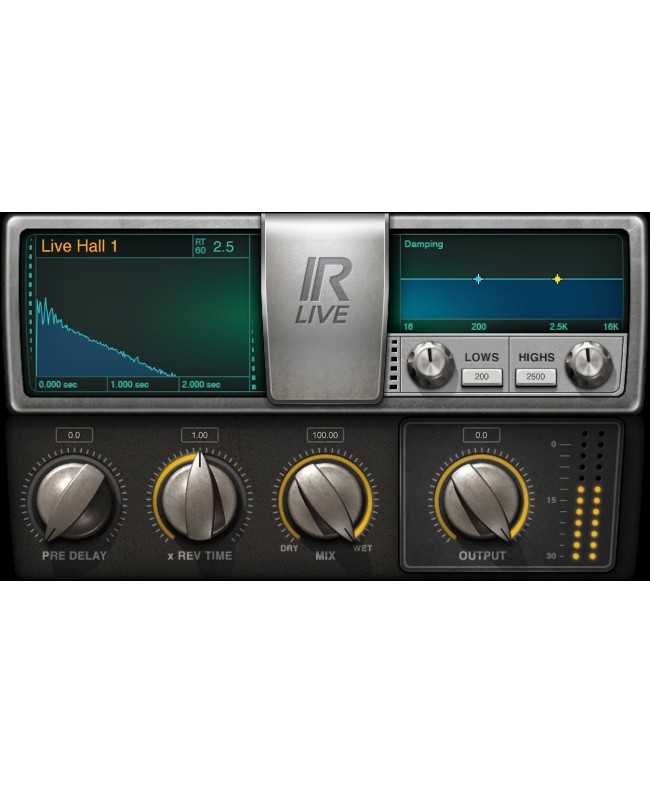Click the 2.5K frequency axis label

(x=558, y=327)
